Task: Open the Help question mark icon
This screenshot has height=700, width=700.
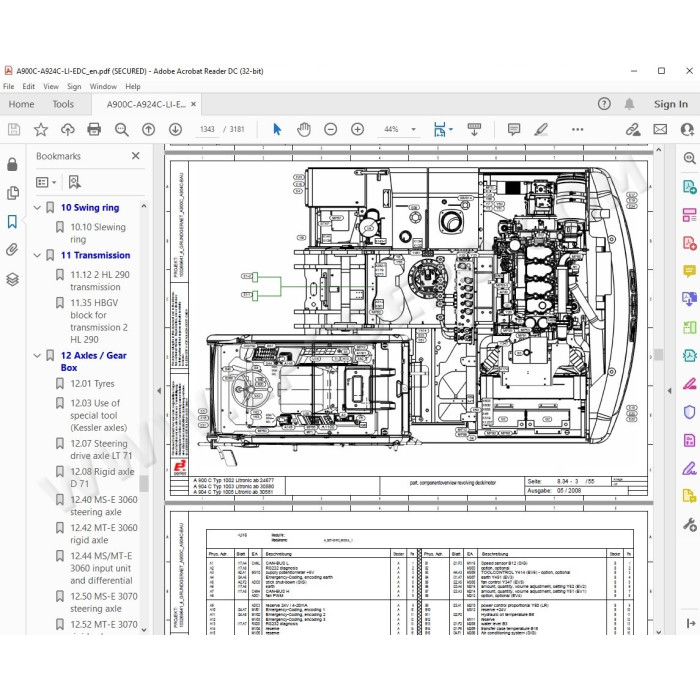Action: point(604,104)
